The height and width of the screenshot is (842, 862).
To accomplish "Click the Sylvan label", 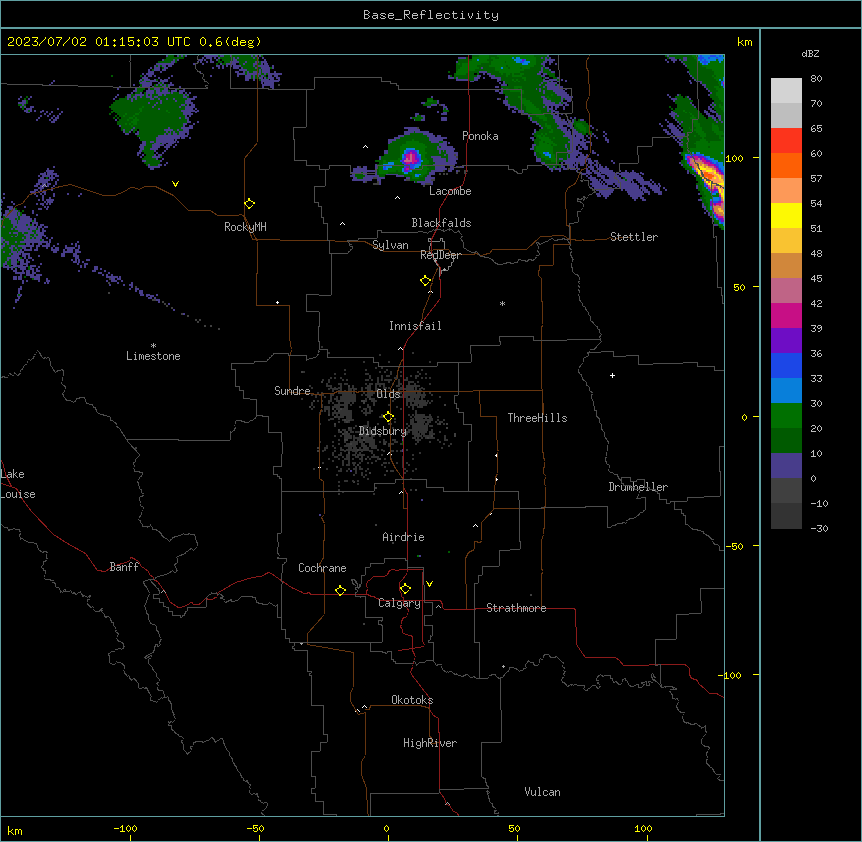I will click(x=390, y=245).
